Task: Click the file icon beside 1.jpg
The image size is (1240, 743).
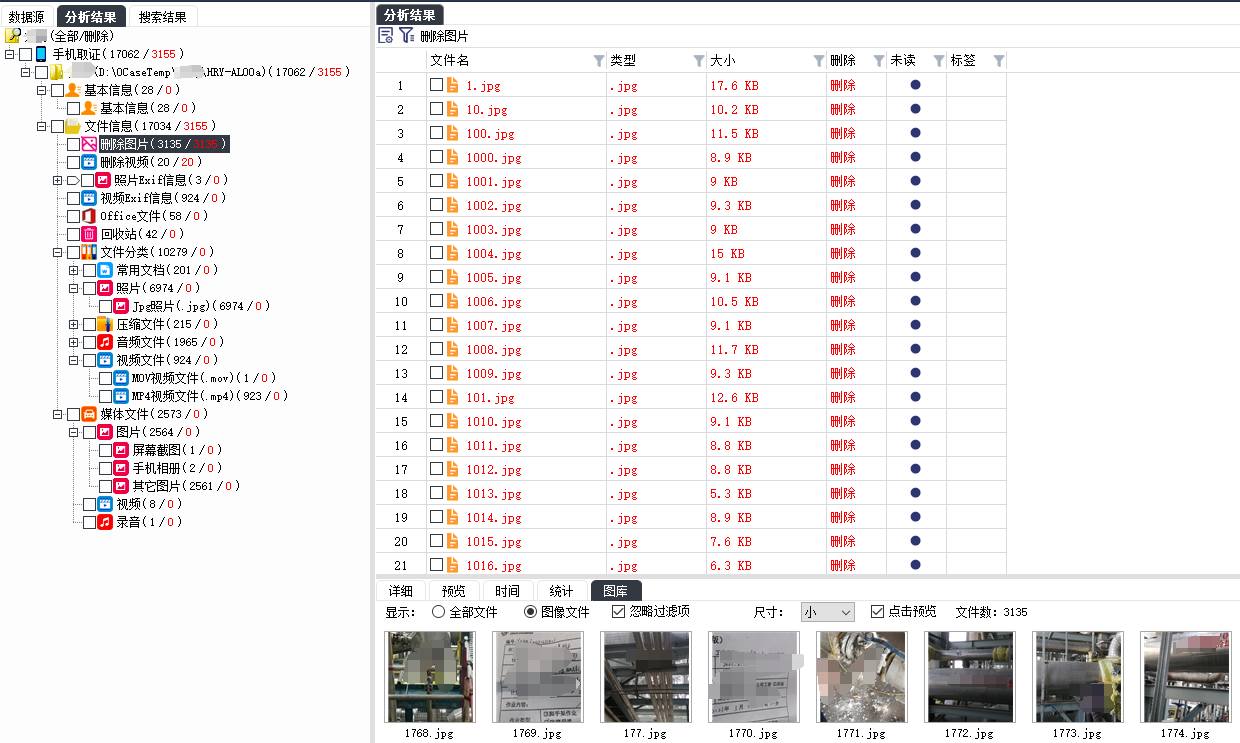Action: point(453,85)
